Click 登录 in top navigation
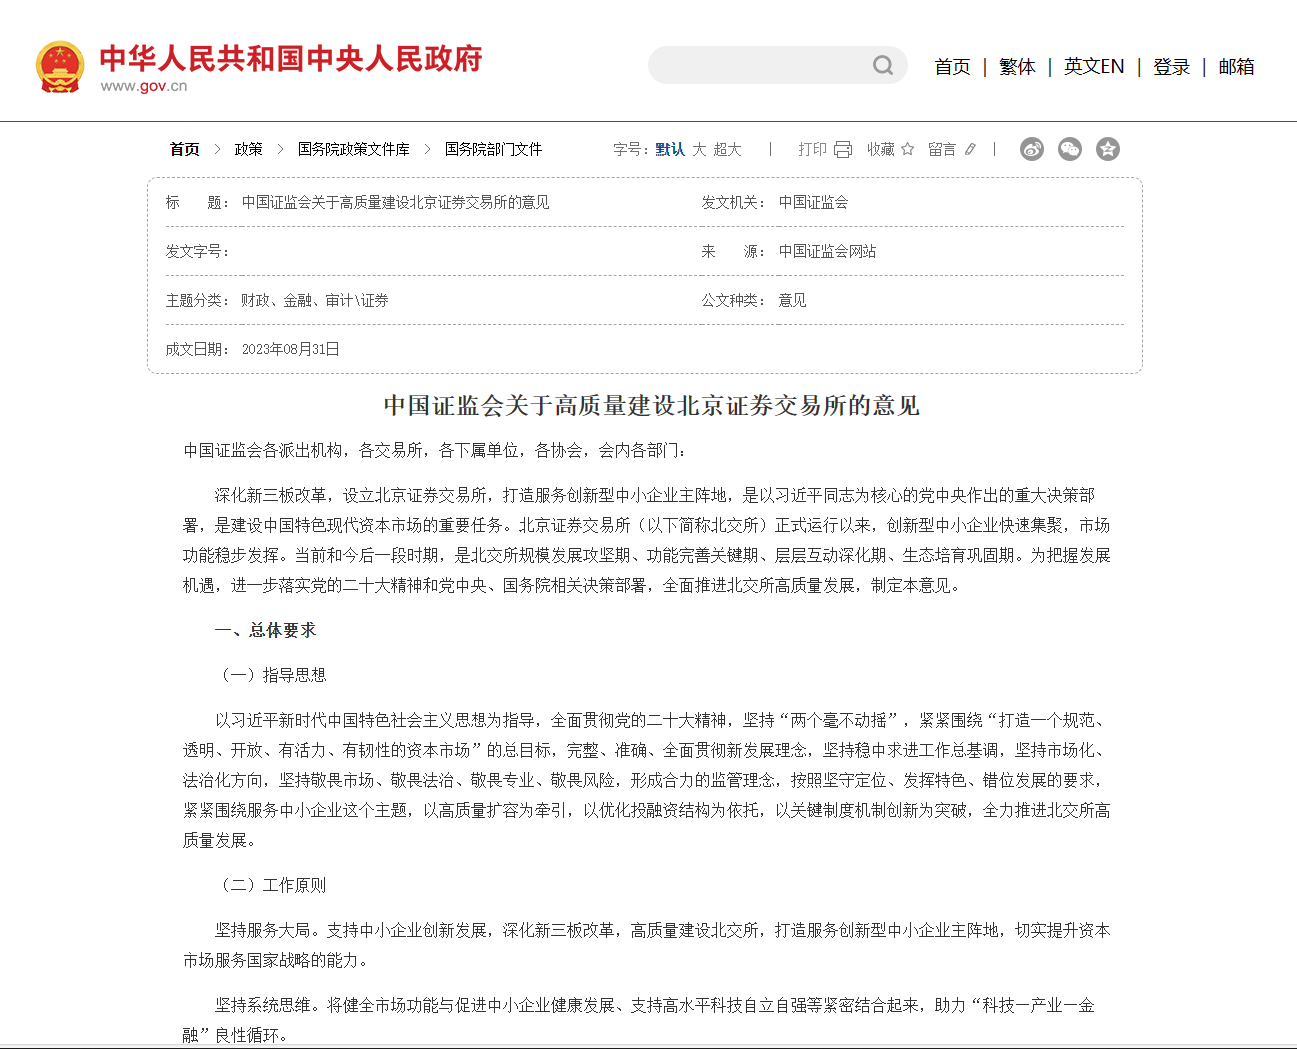The height and width of the screenshot is (1049, 1297). coord(1171,67)
